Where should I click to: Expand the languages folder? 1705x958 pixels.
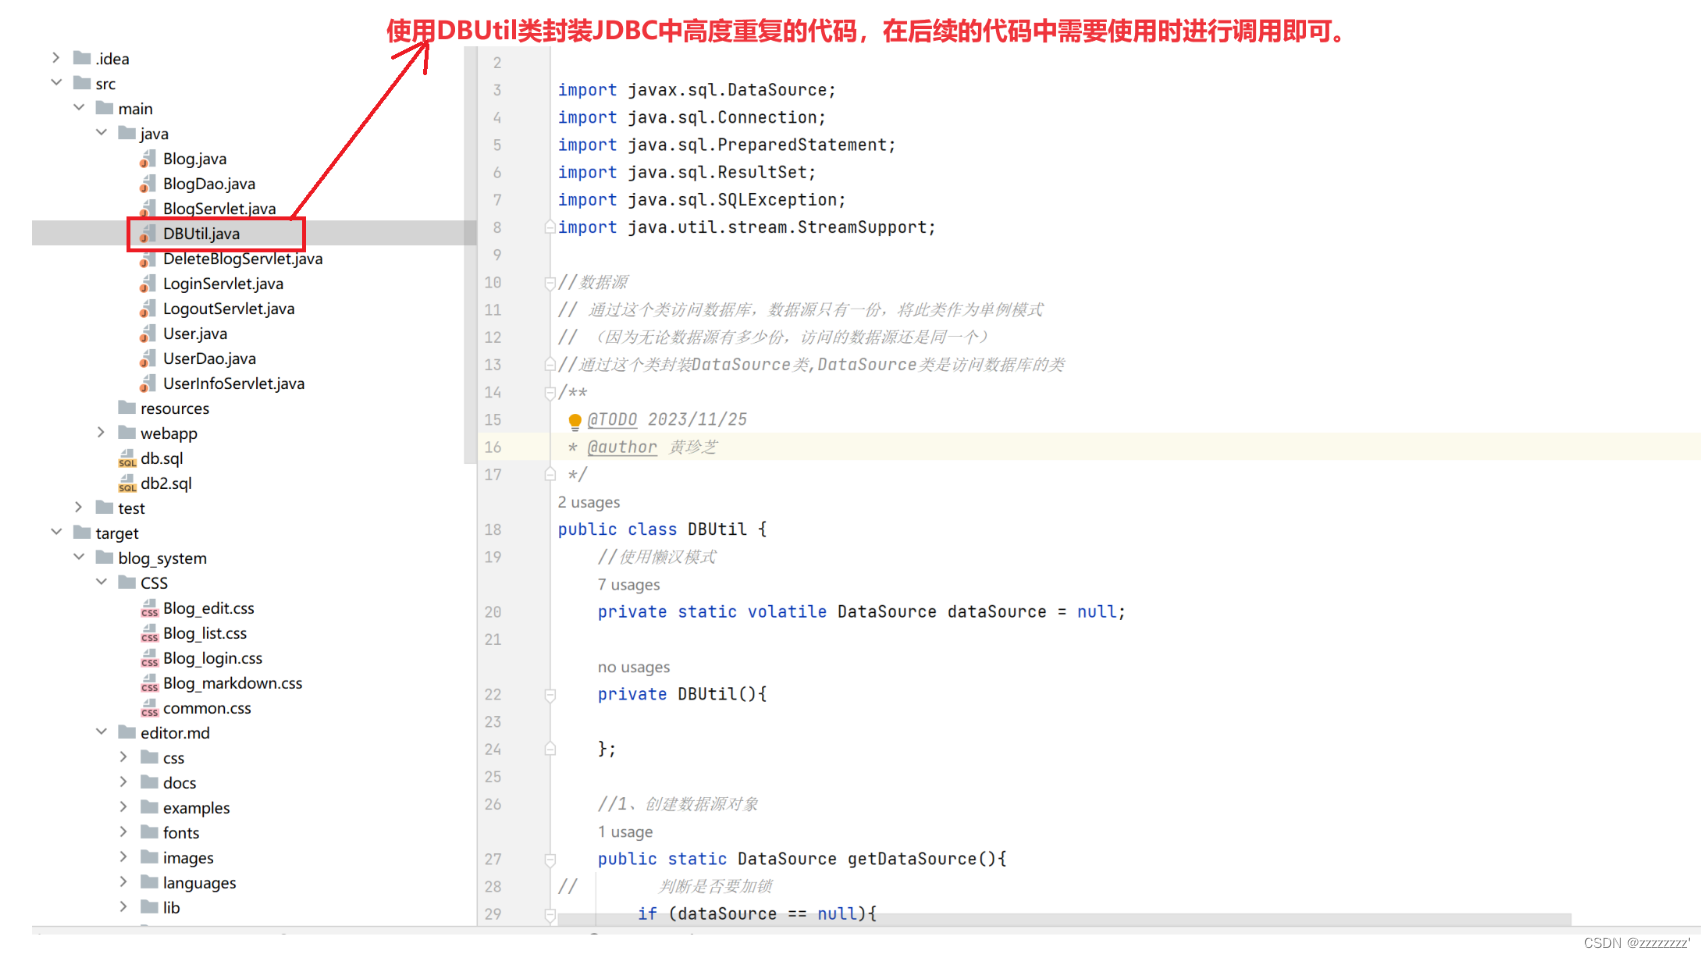click(124, 883)
